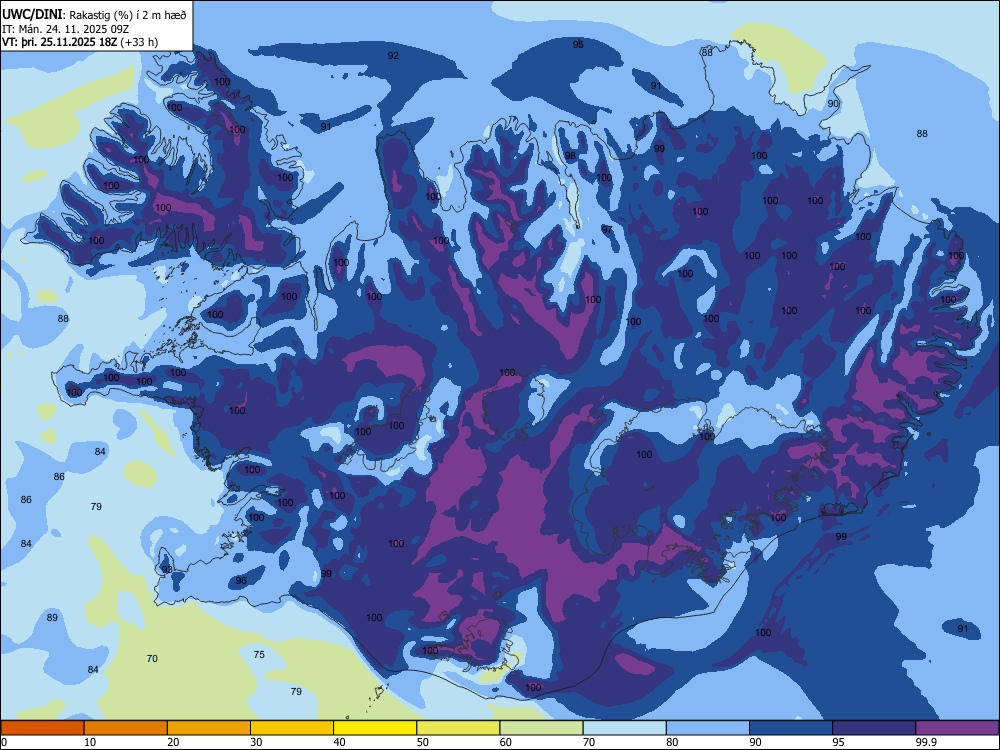Viewport: 1000px width, 750px height.
Task: Click the amber 20–30 legend swatch
Action: [x=209, y=728]
